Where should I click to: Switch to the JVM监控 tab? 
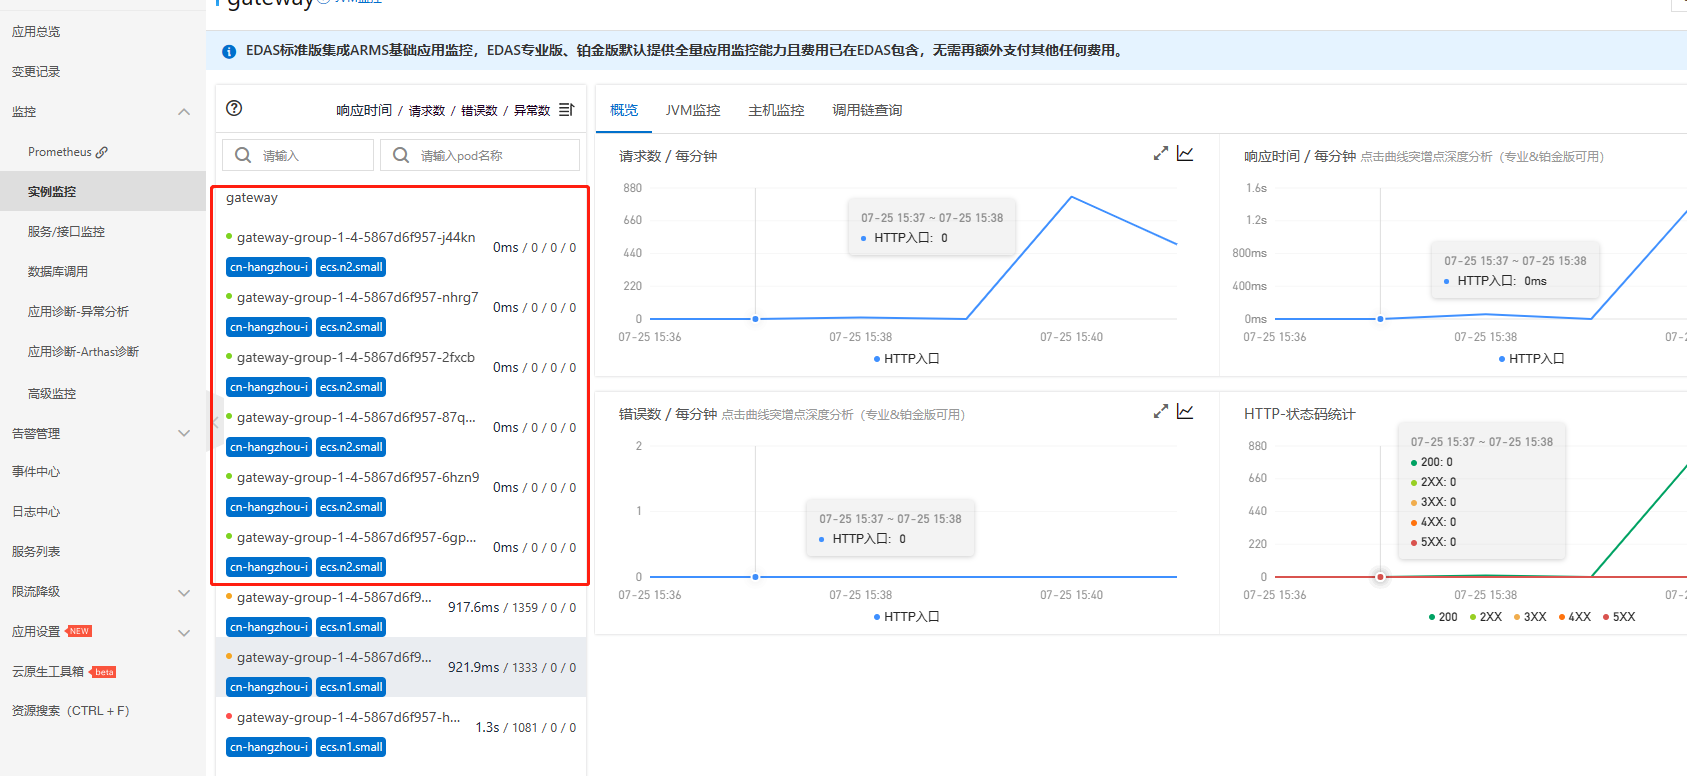693,110
